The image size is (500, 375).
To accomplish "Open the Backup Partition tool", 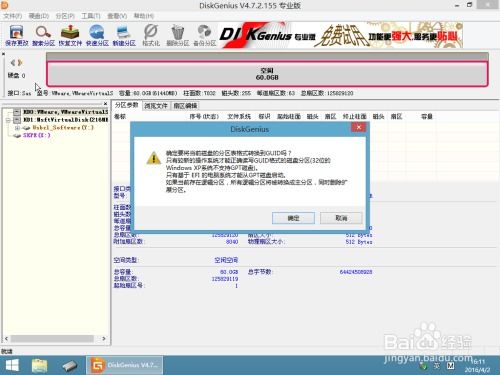I will (205, 35).
